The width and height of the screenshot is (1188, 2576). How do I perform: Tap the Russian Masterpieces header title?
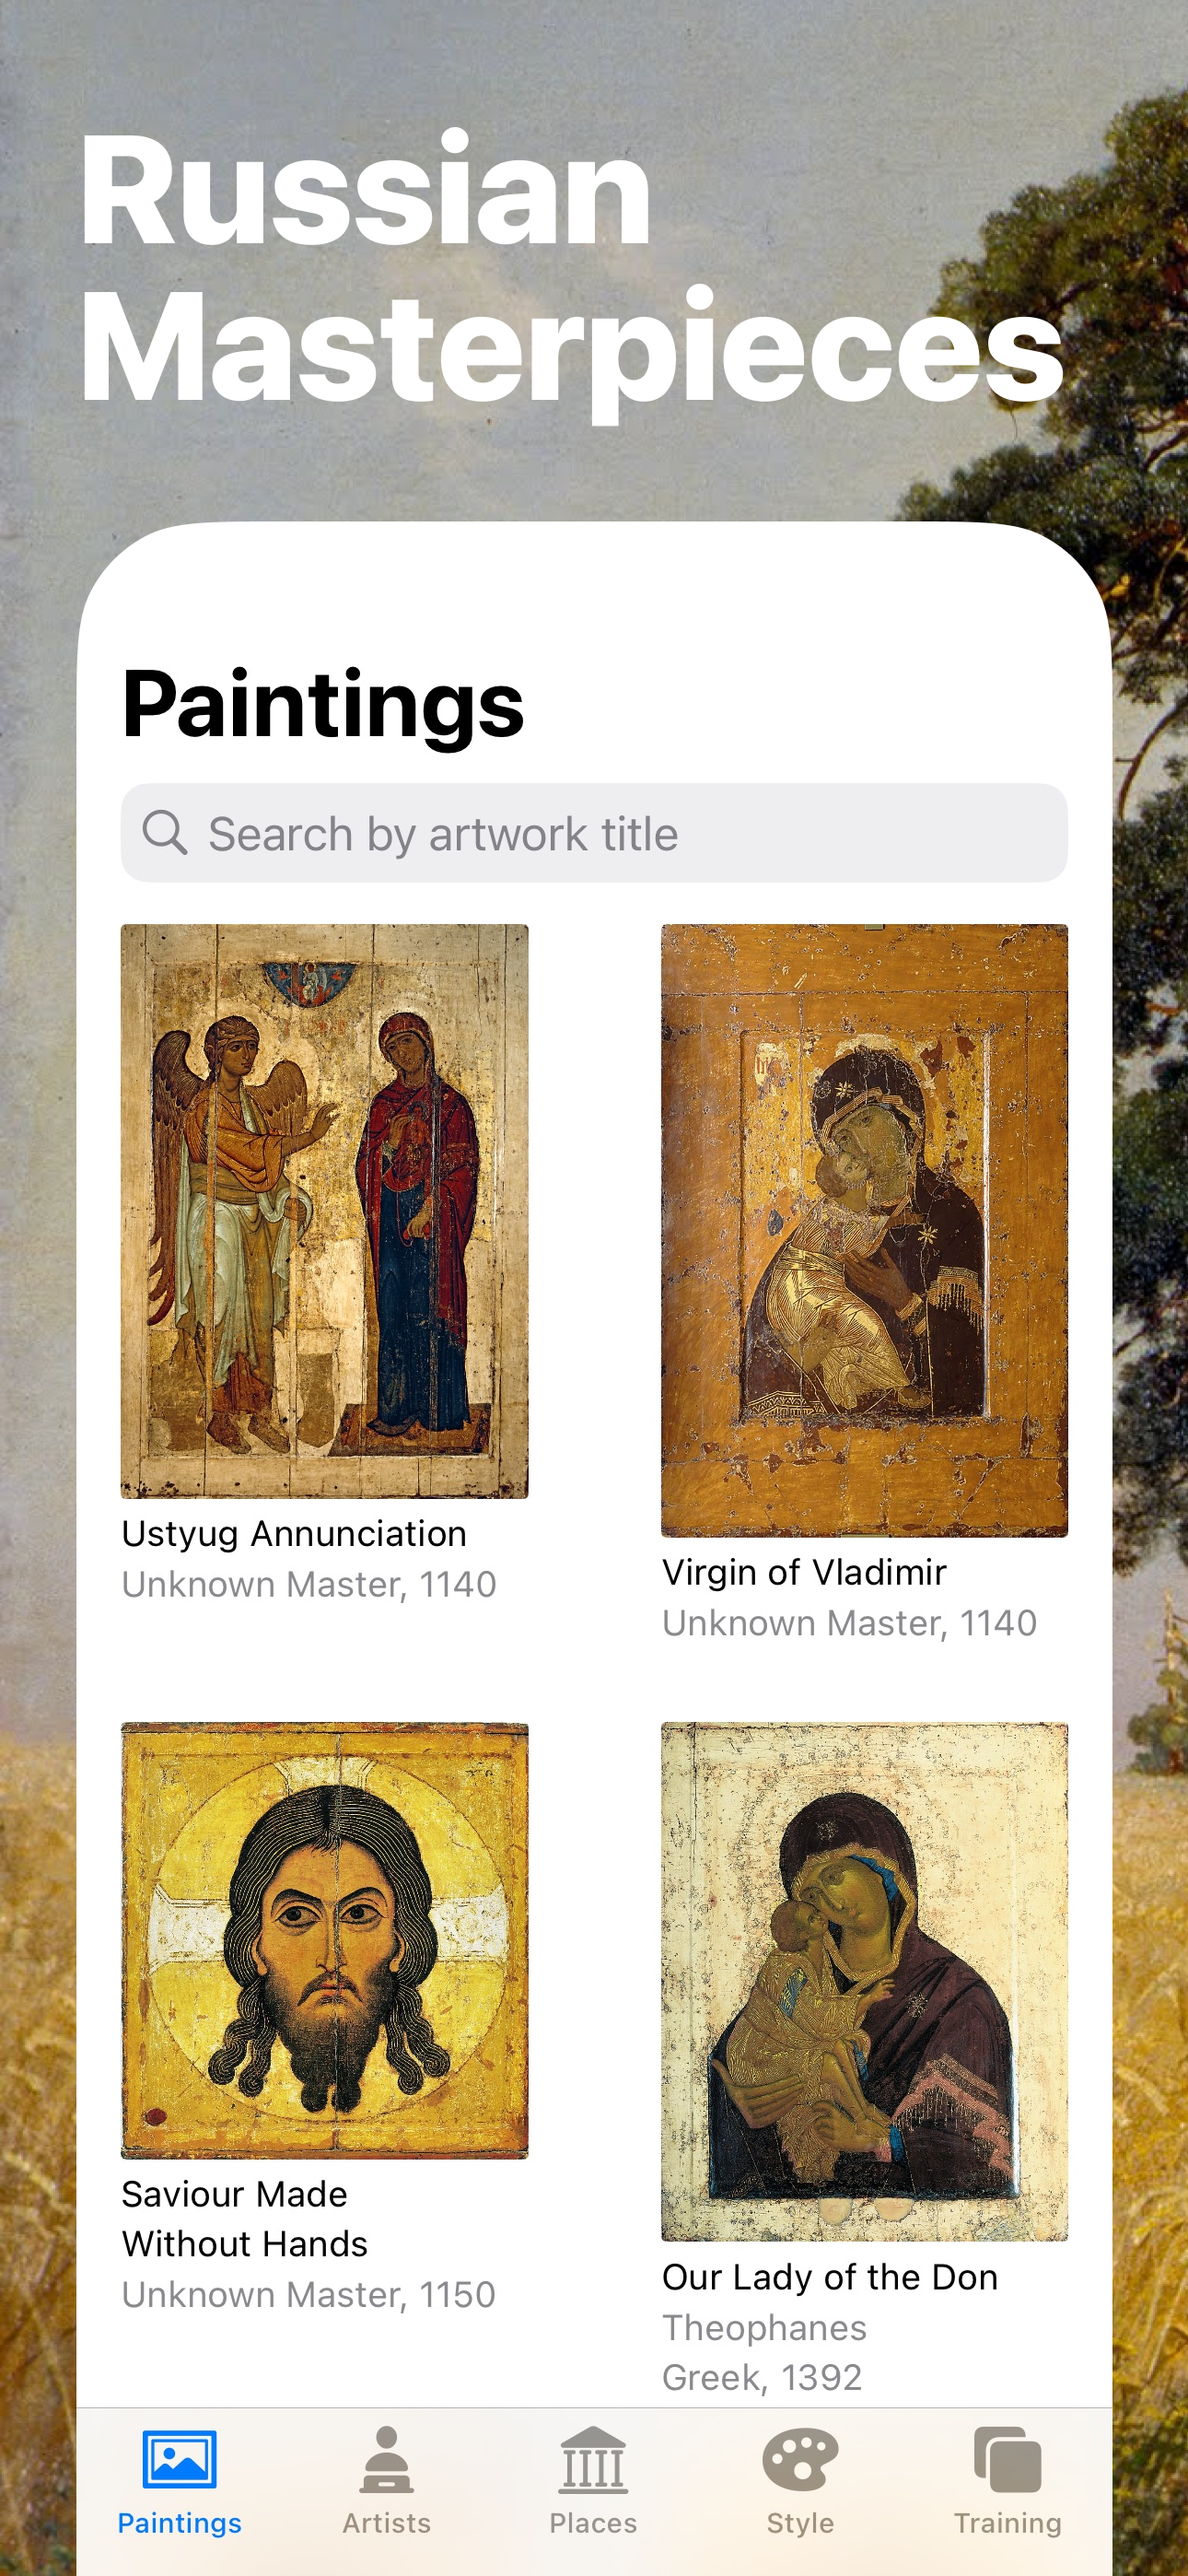(570, 269)
